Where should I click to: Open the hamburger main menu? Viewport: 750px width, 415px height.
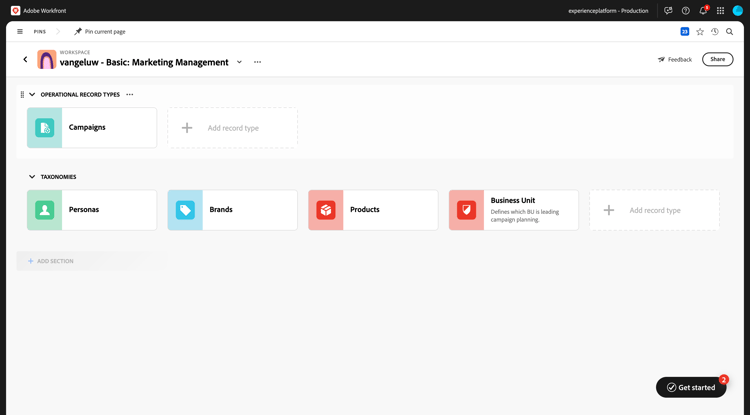click(20, 32)
